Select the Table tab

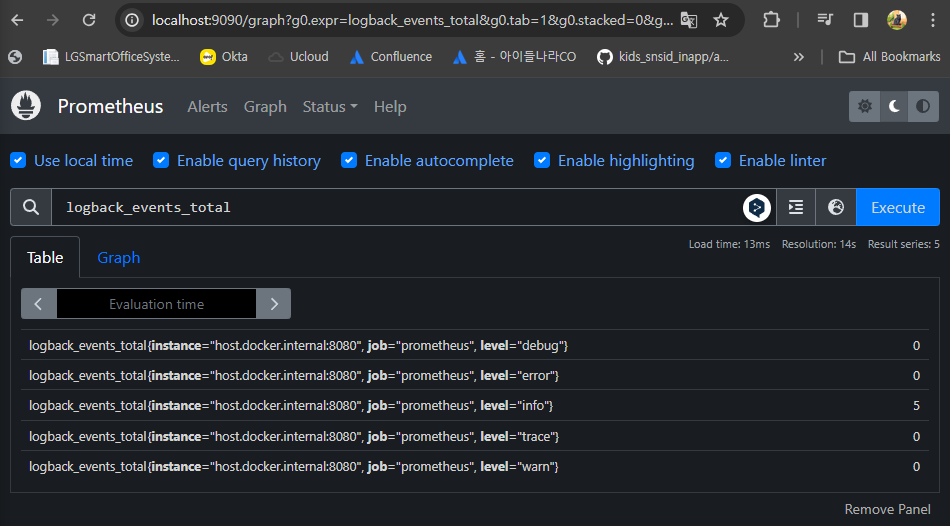45,258
